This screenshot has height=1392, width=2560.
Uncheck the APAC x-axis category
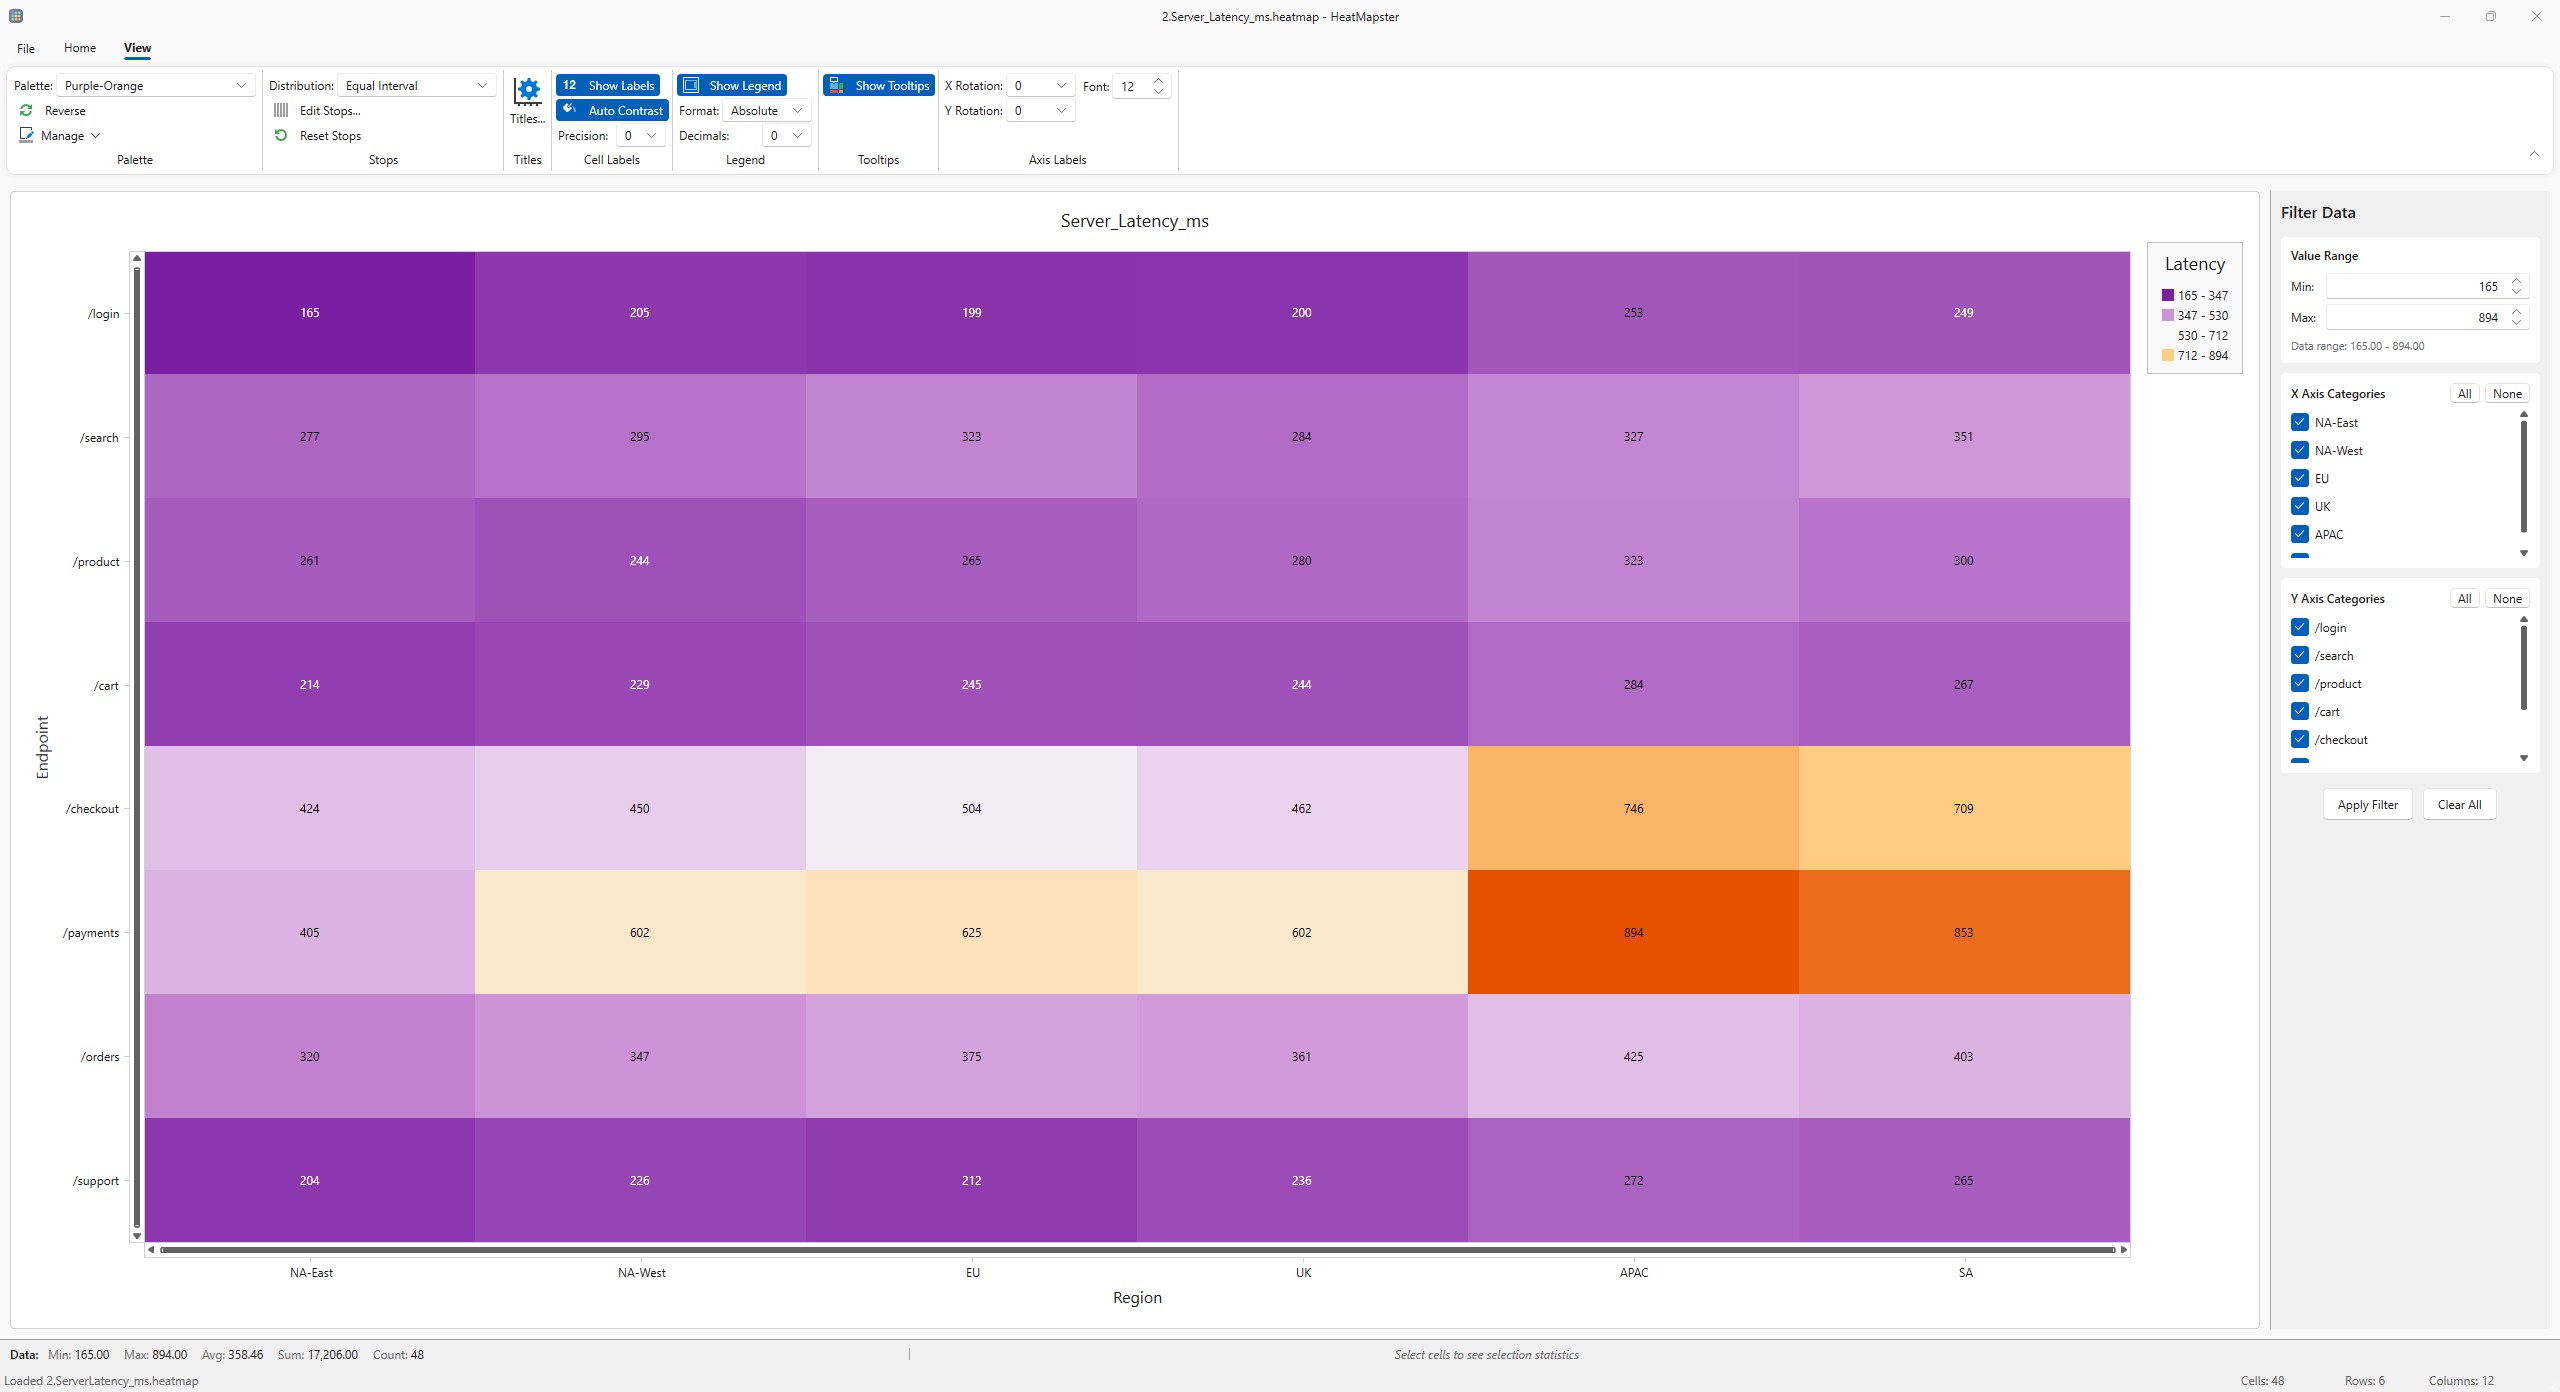point(2301,534)
